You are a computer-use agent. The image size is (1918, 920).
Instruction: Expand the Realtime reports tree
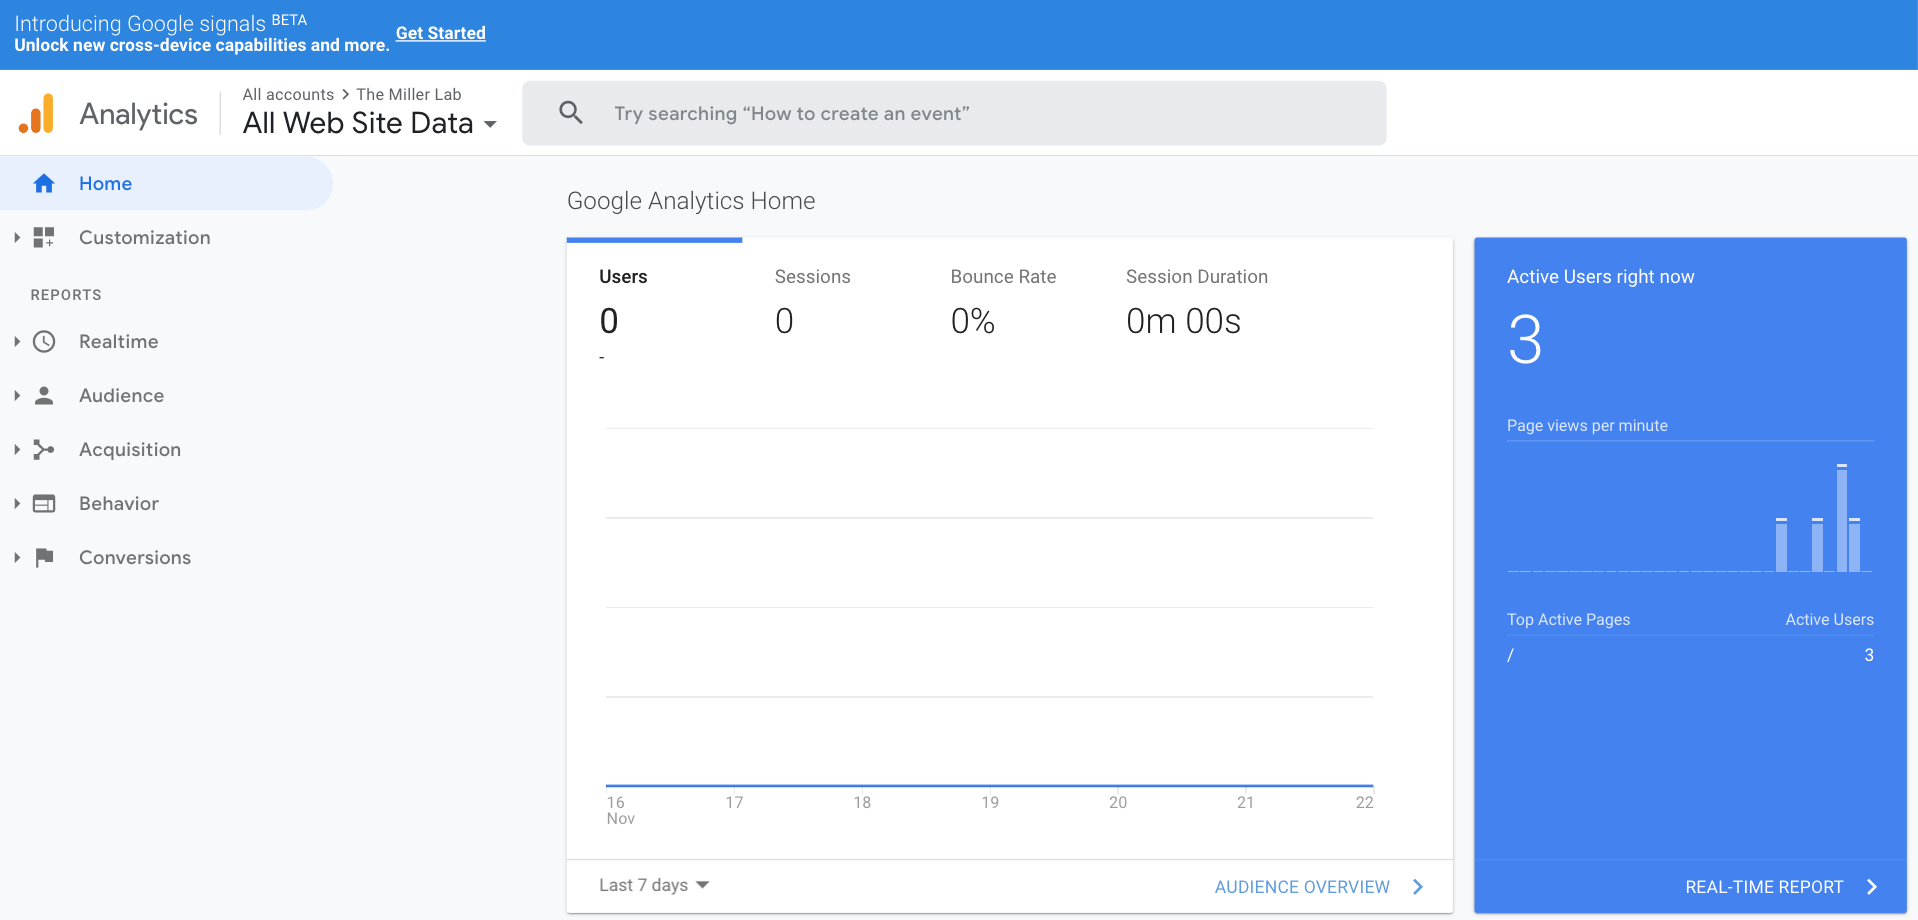tap(17, 341)
